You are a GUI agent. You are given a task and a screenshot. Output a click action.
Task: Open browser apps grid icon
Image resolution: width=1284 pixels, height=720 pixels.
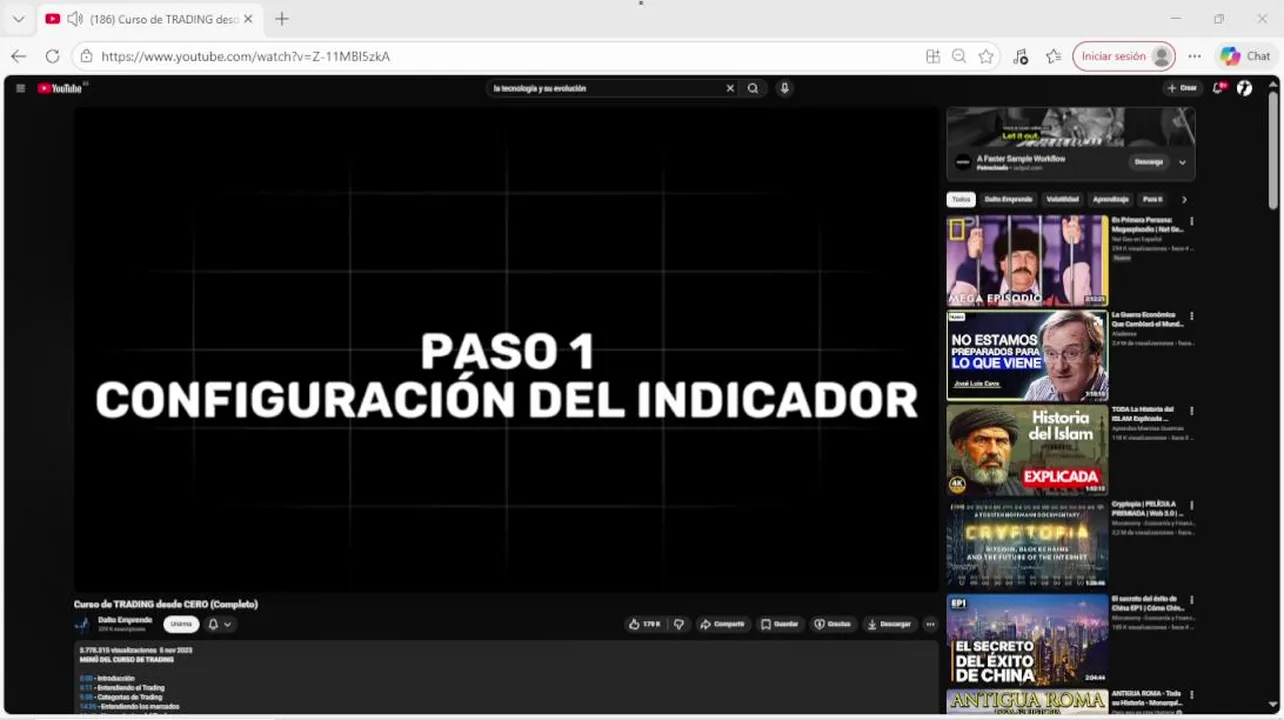(x=933, y=56)
